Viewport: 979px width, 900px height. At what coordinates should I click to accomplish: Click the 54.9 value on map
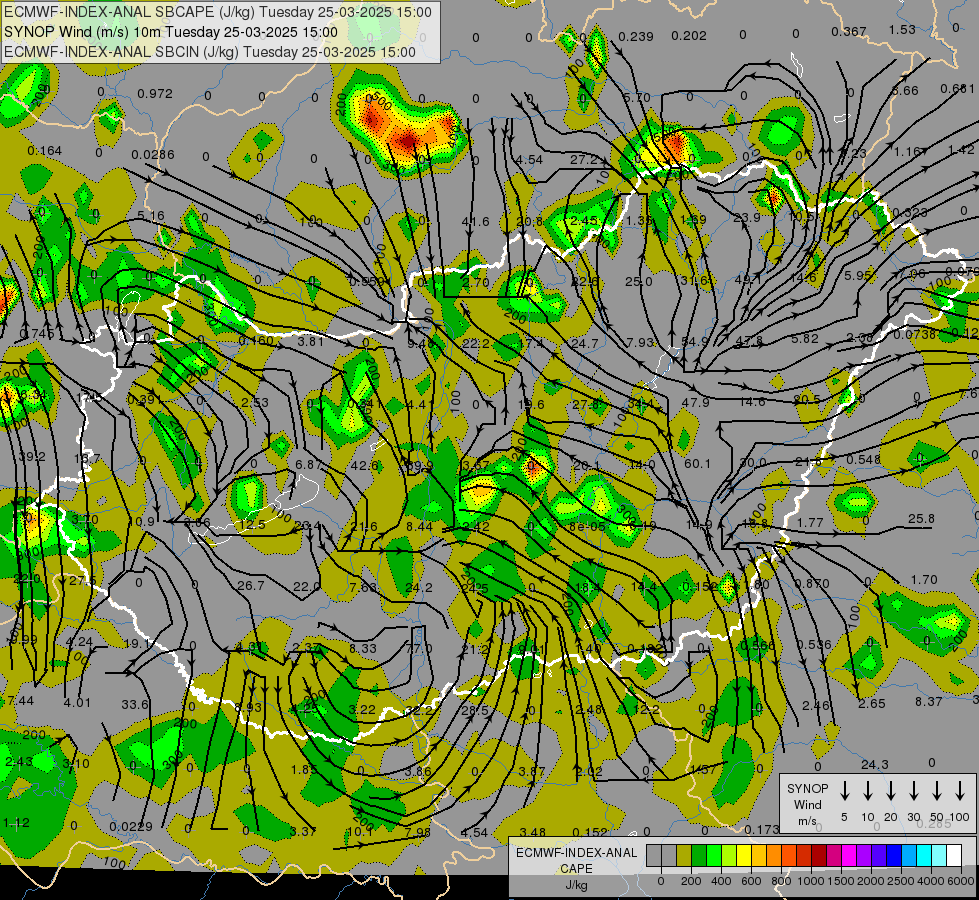(694, 342)
